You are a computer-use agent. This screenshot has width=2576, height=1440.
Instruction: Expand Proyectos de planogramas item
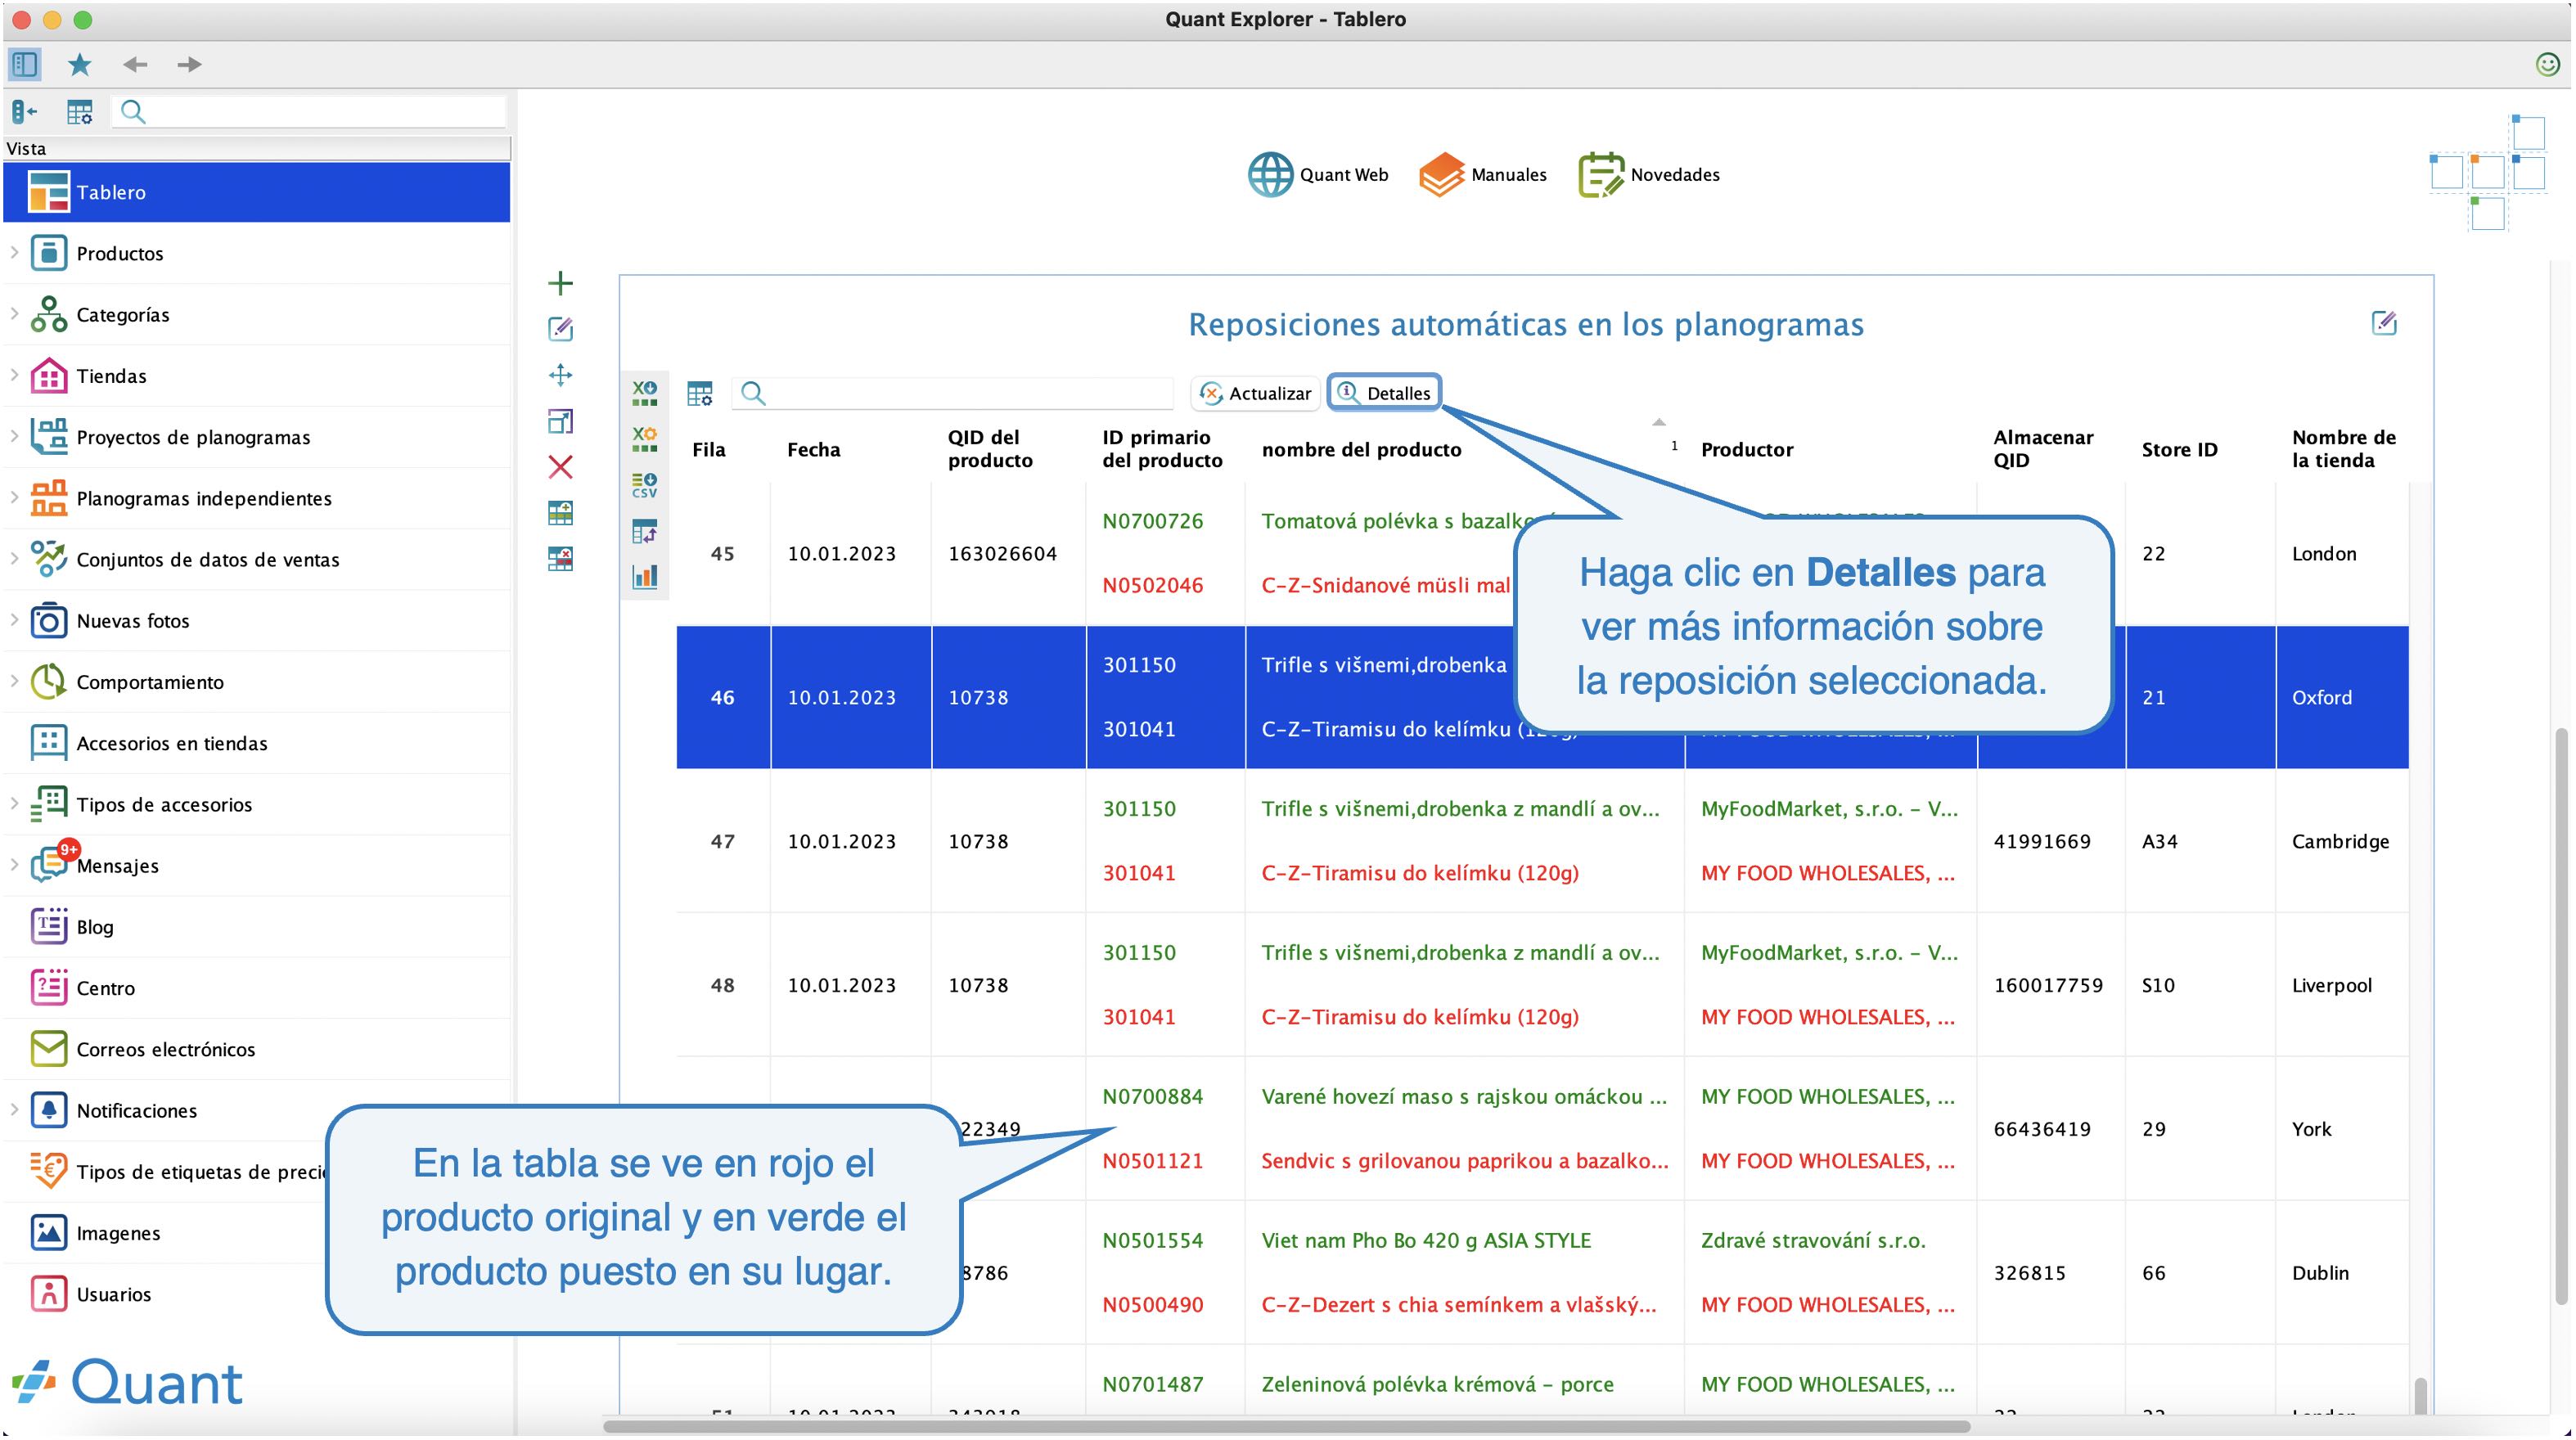14,437
